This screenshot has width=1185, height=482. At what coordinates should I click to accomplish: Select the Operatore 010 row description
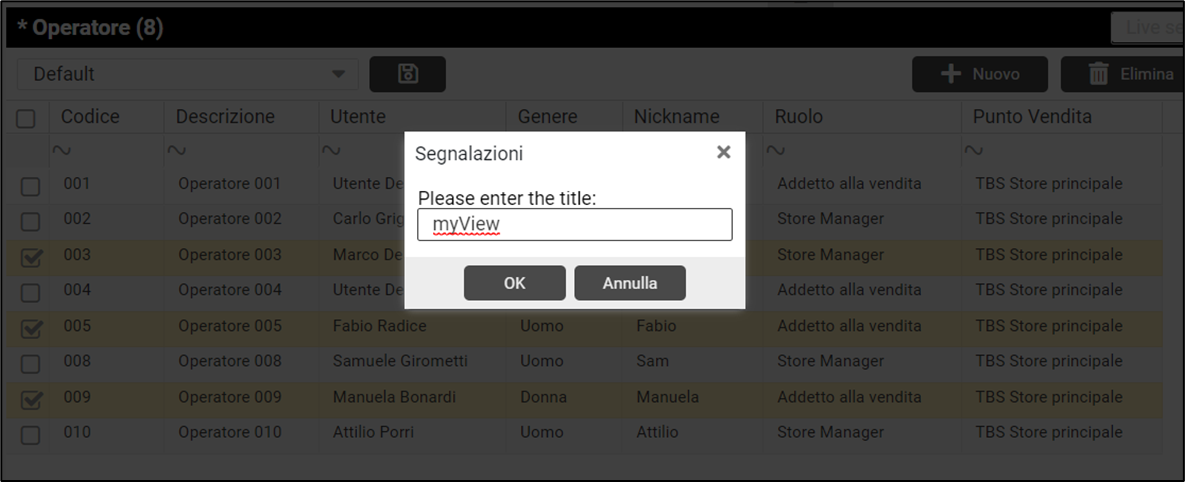point(229,433)
